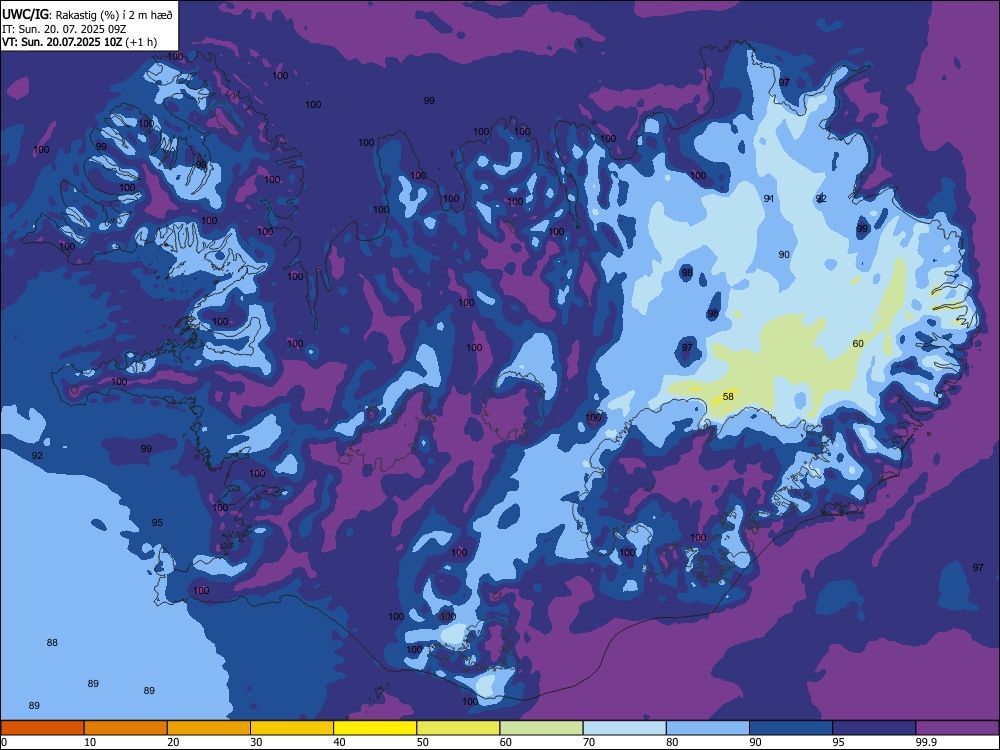Screen dimensions: 1000x750
Task: Select the '60' value in the yellow-green map area
Action: click(x=858, y=344)
